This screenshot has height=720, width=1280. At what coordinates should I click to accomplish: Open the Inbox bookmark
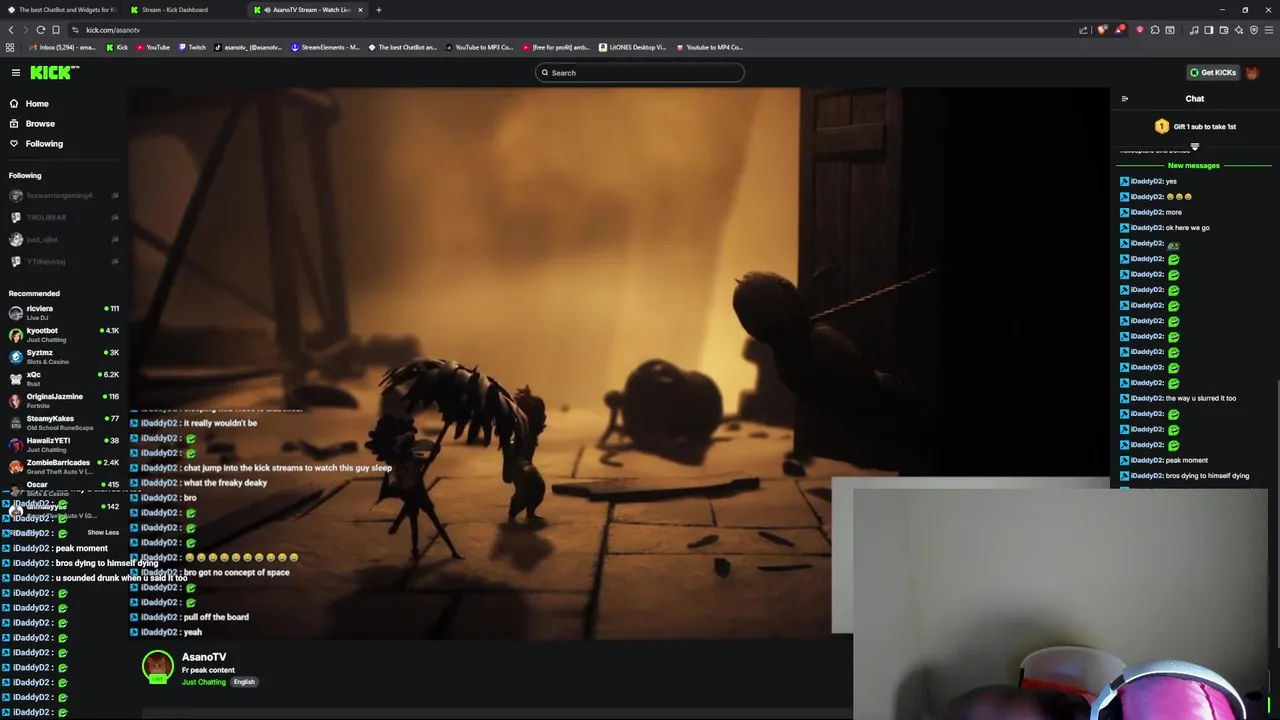tap(63, 47)
